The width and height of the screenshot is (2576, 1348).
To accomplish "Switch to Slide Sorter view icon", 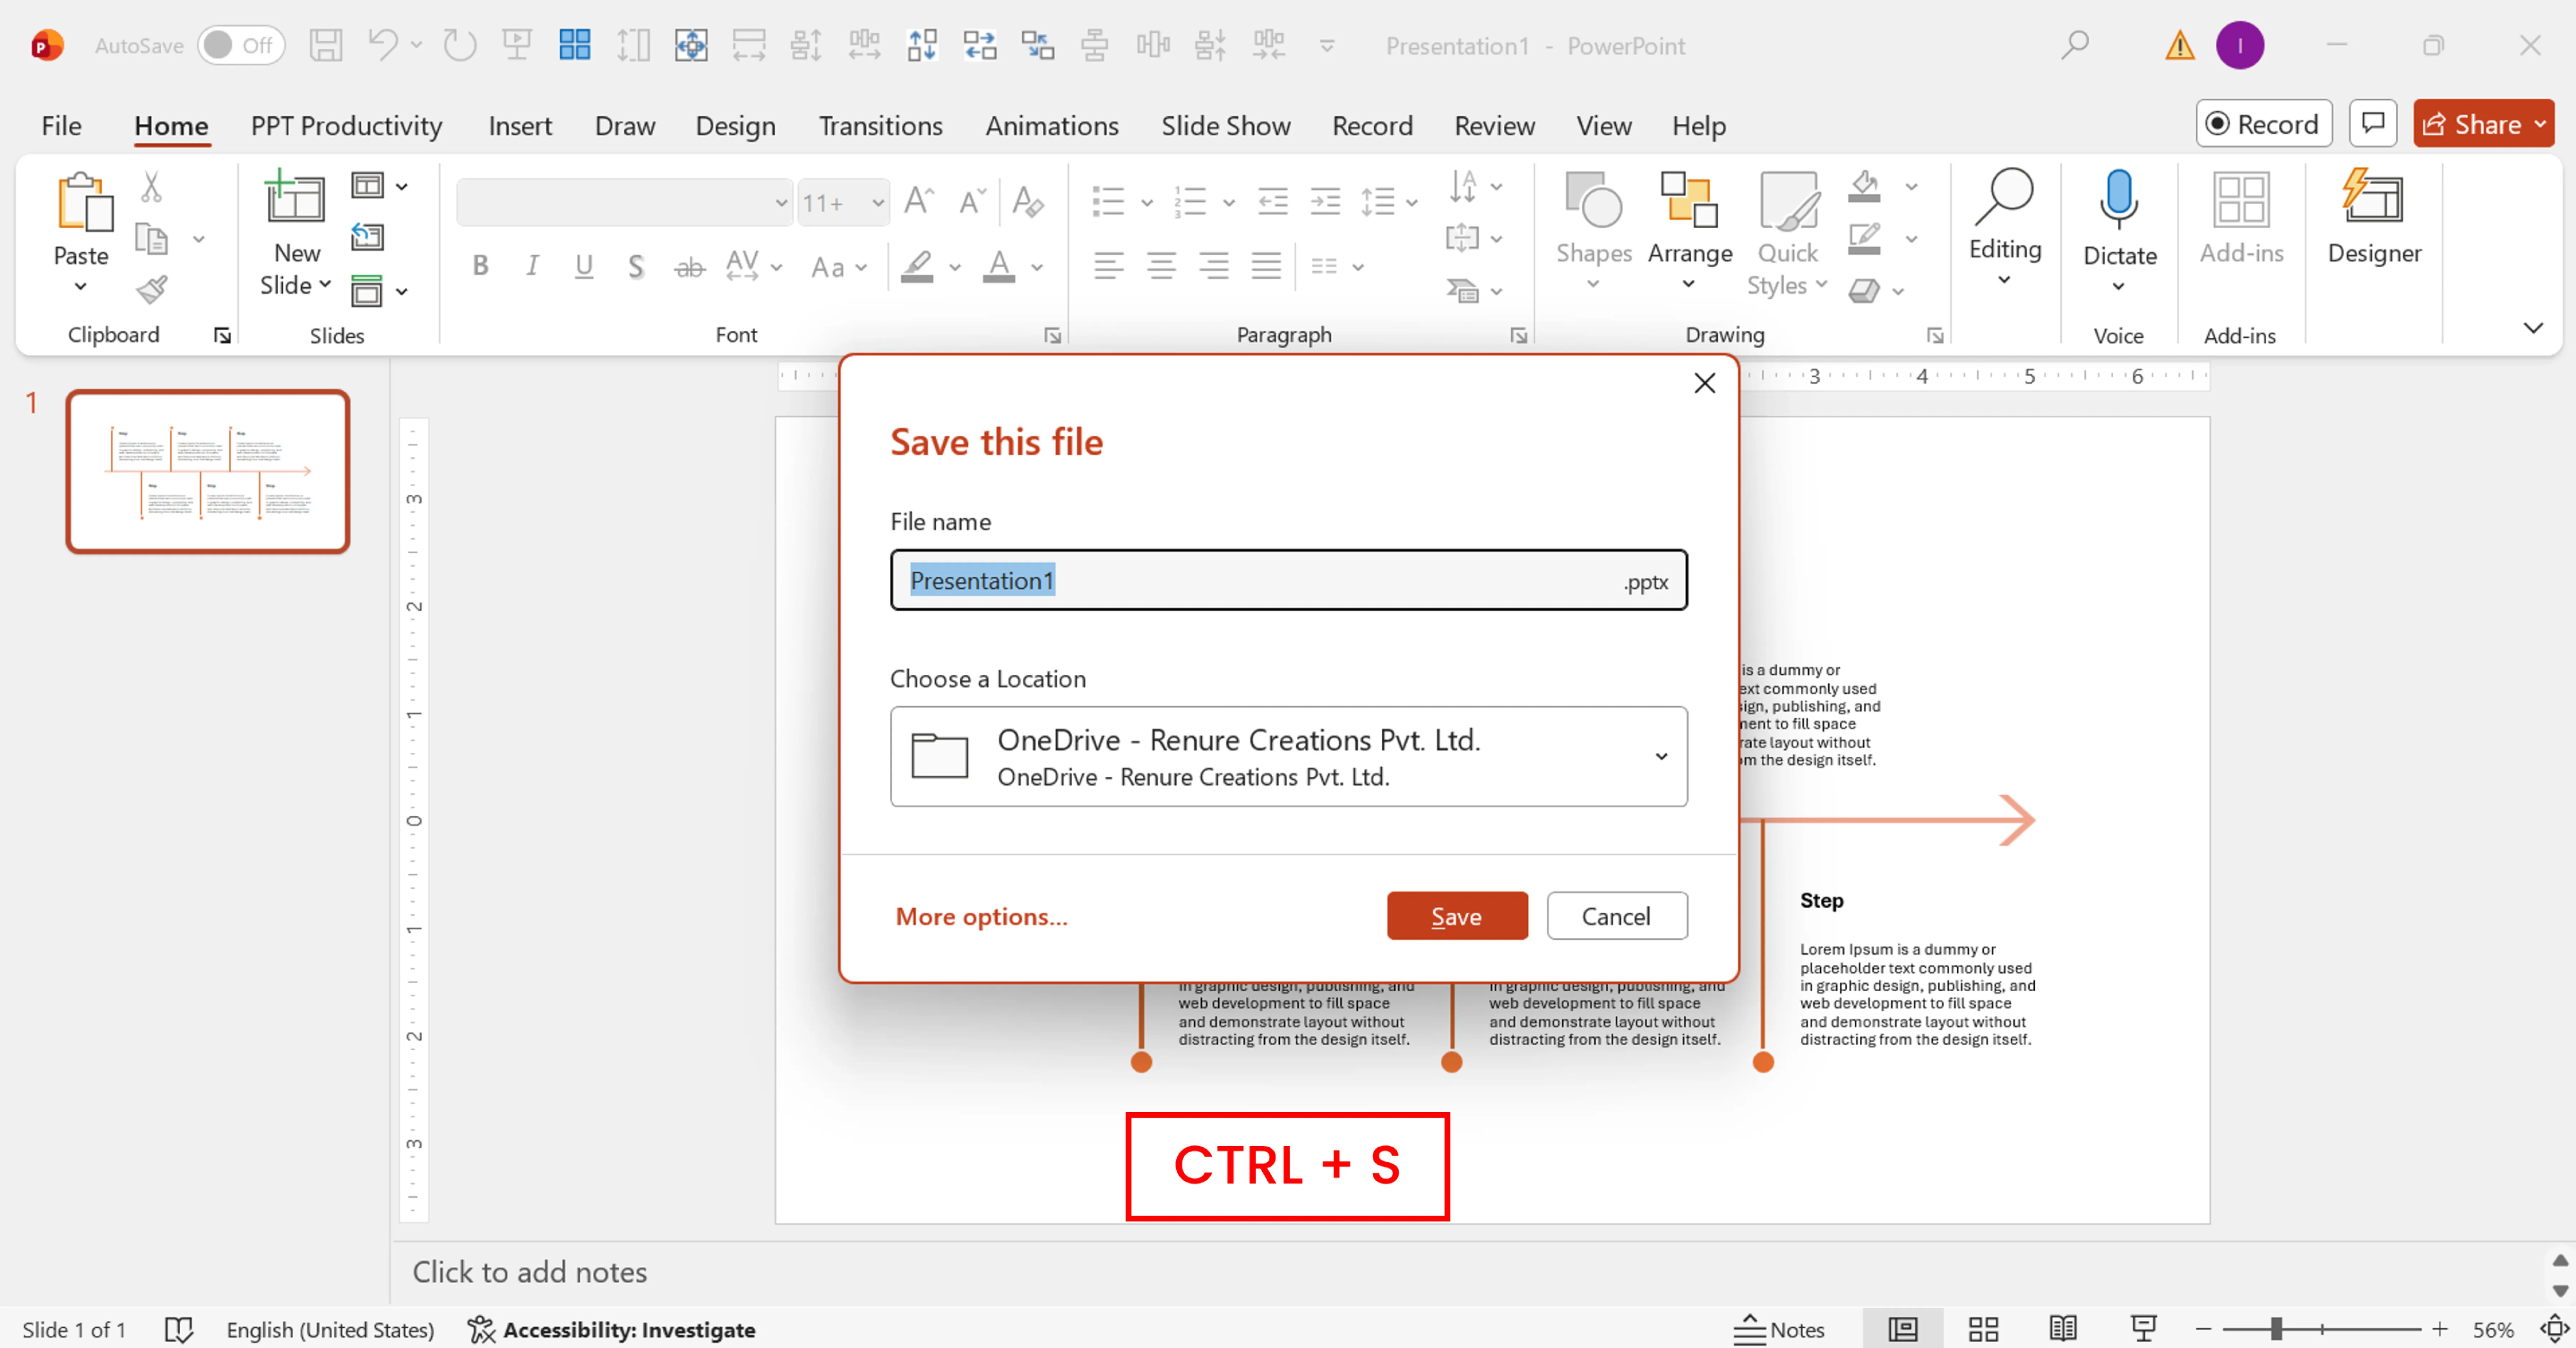I will [x=1983, y=1329].
